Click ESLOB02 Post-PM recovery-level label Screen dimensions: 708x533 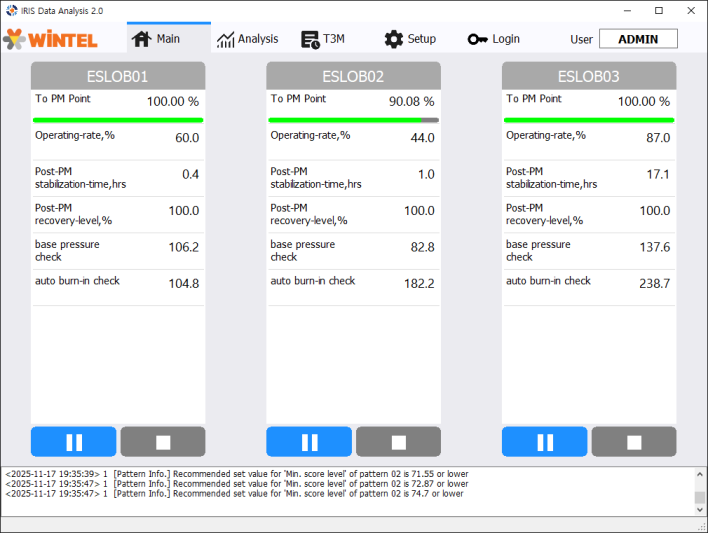(x=309, y=214)
